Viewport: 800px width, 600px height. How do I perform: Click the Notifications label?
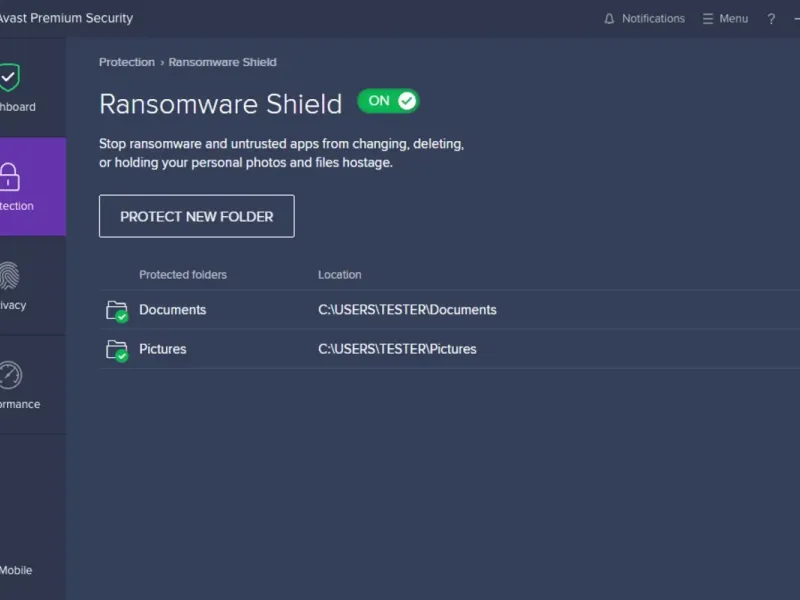point(653,19)
